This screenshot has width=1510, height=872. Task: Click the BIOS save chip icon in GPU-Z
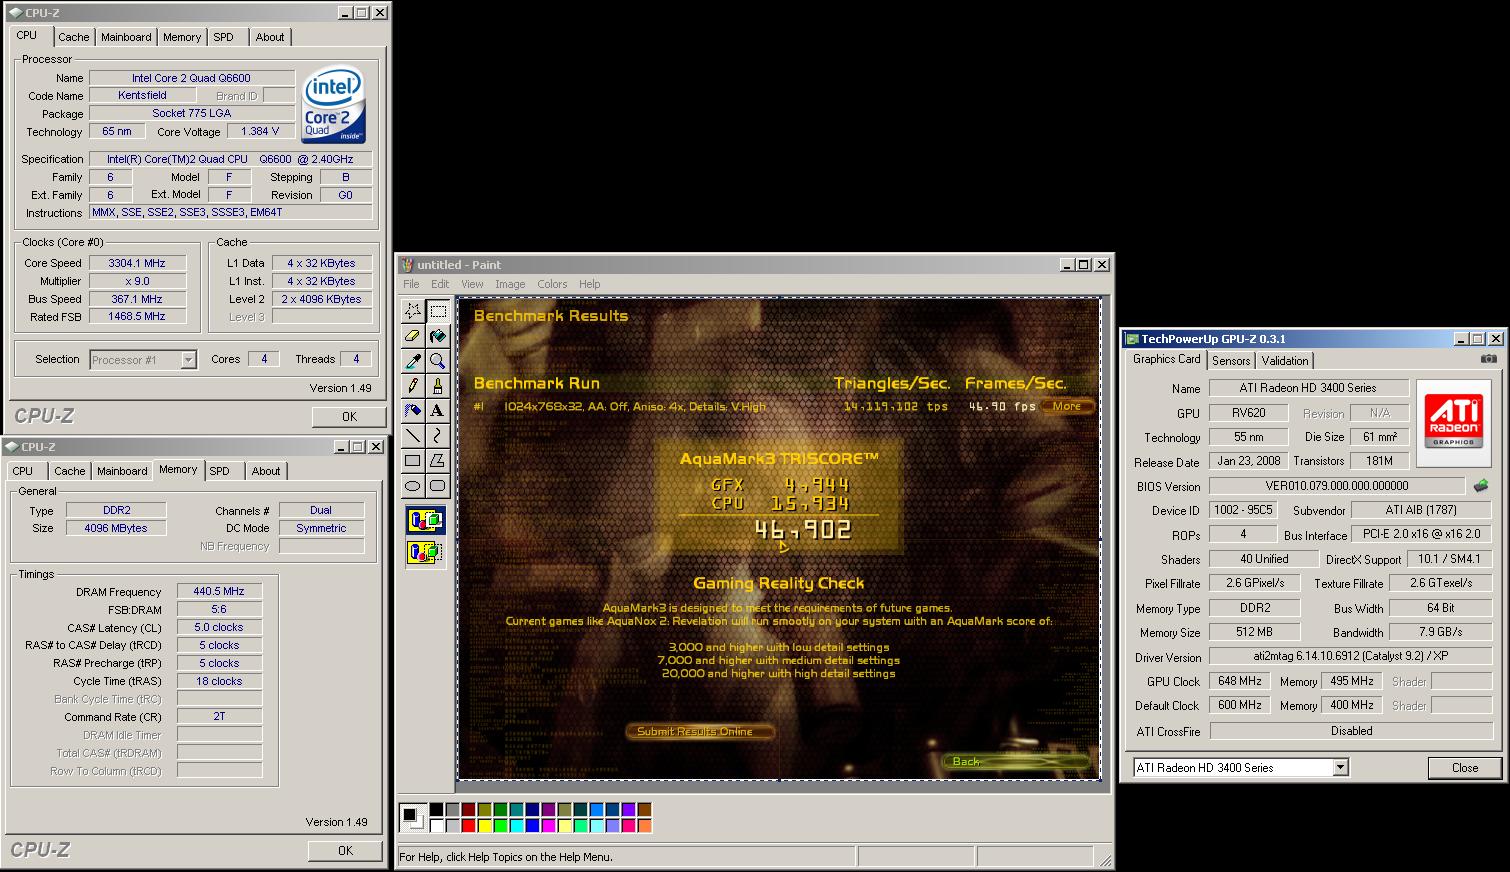click(1481, 486)
